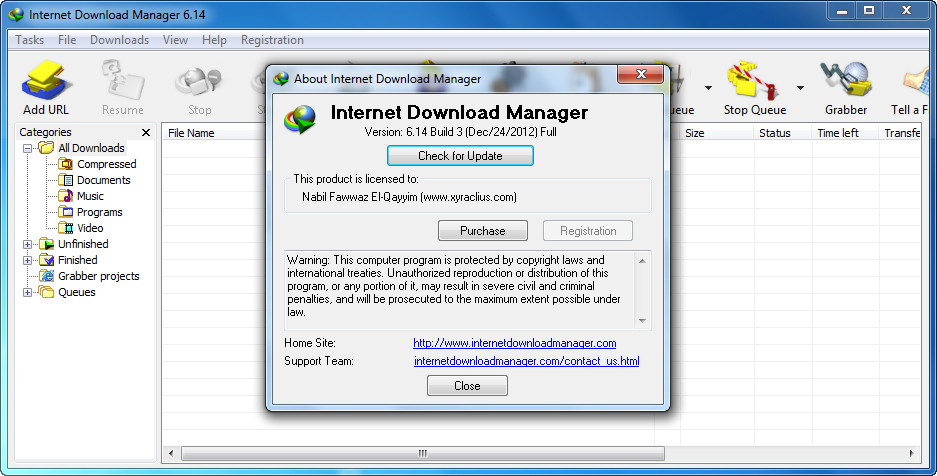Click the Resume toolbar icon

pyautogui.click(x=123, y=81)
